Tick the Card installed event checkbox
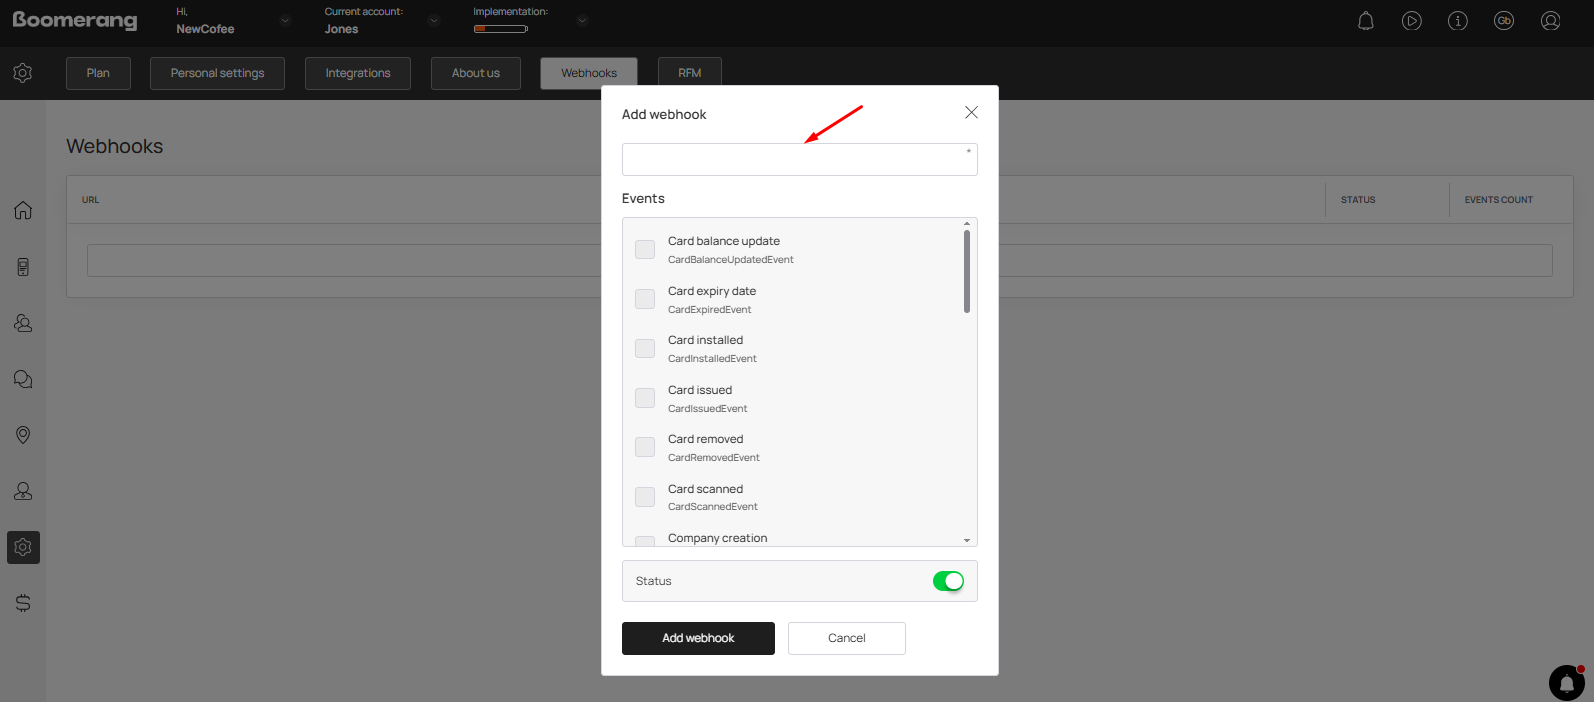Screen dimensions: 1594x702 click(645, 348)
